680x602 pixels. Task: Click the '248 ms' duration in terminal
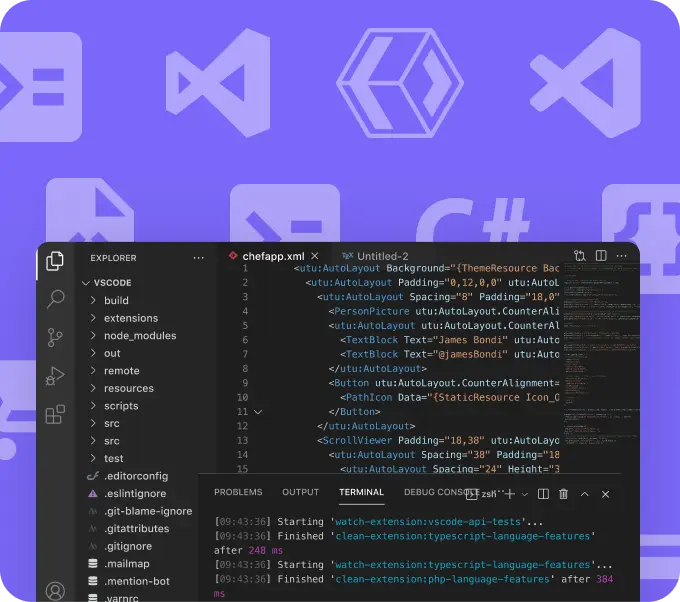[265, 550]
